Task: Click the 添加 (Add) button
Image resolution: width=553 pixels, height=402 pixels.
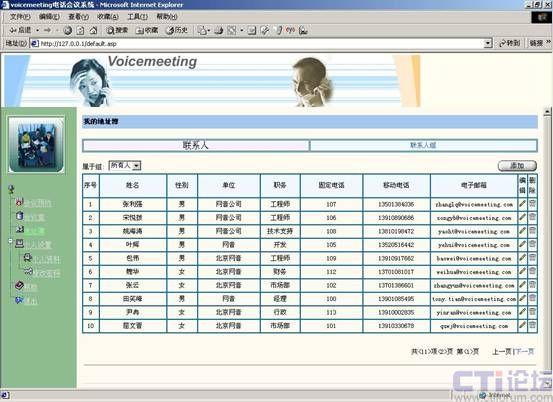Action: coord(517,165)
